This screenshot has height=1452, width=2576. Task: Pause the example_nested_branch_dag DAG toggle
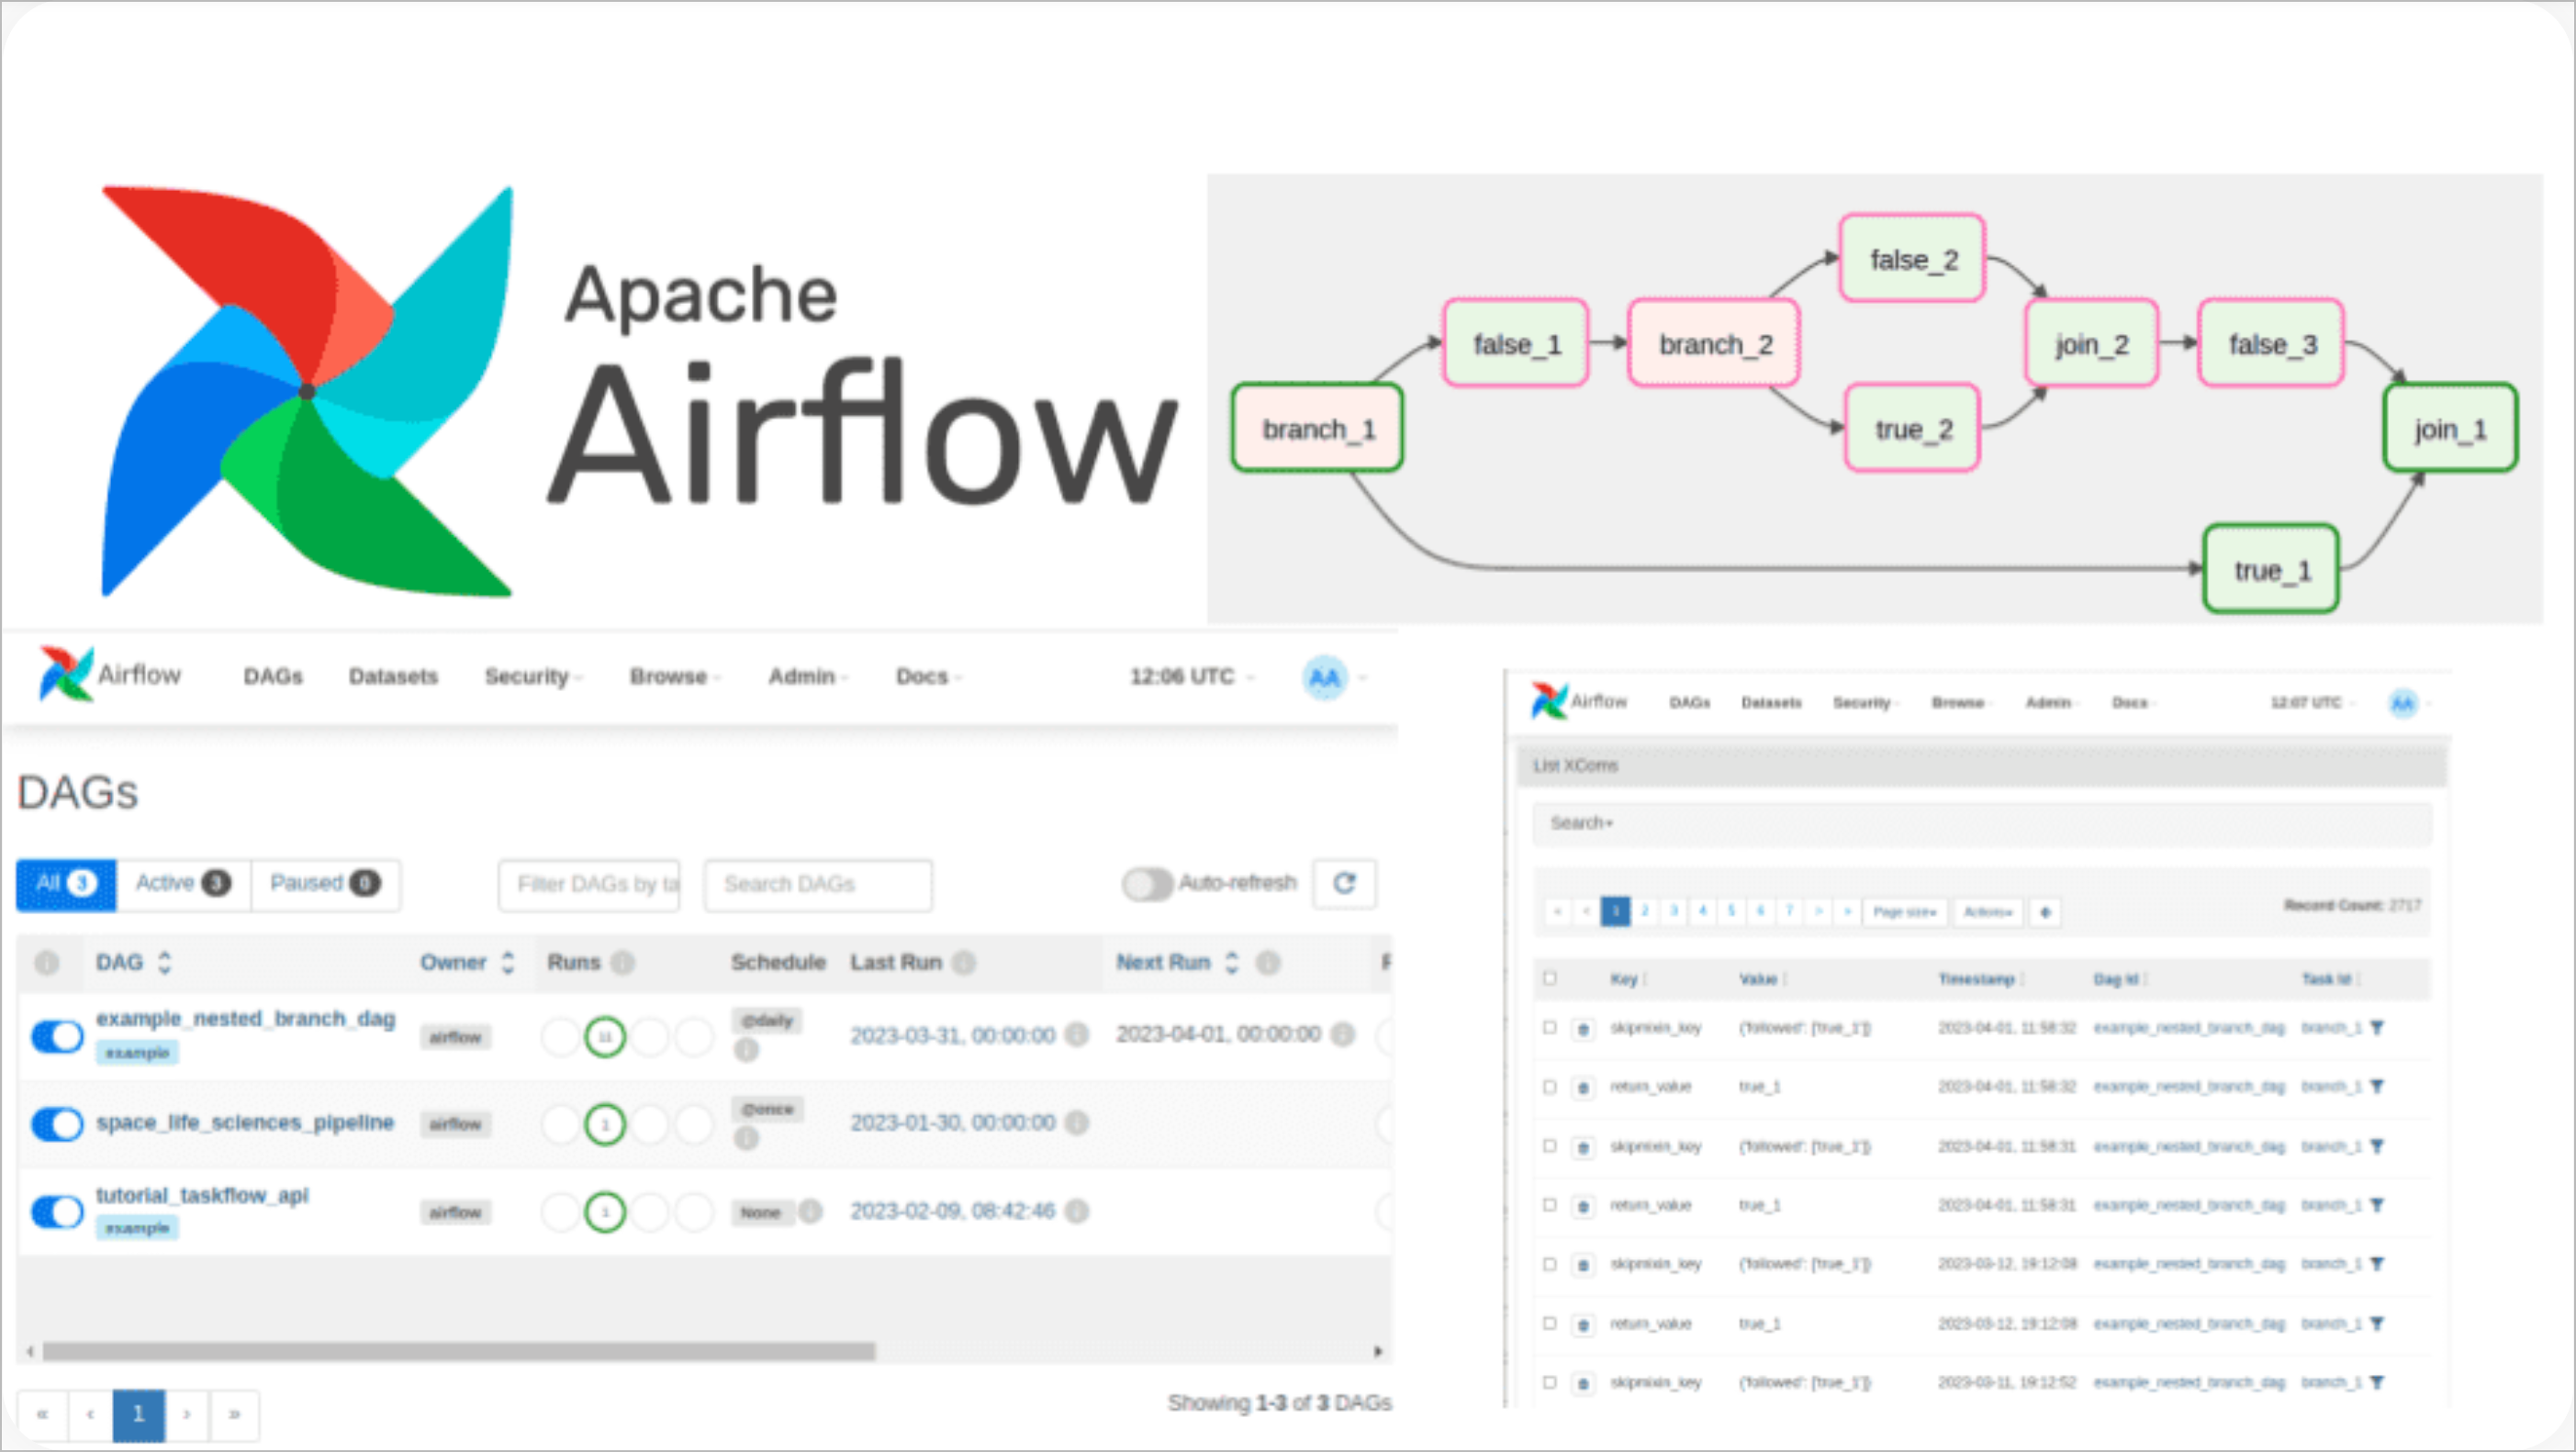click(x=57, y=1037)
